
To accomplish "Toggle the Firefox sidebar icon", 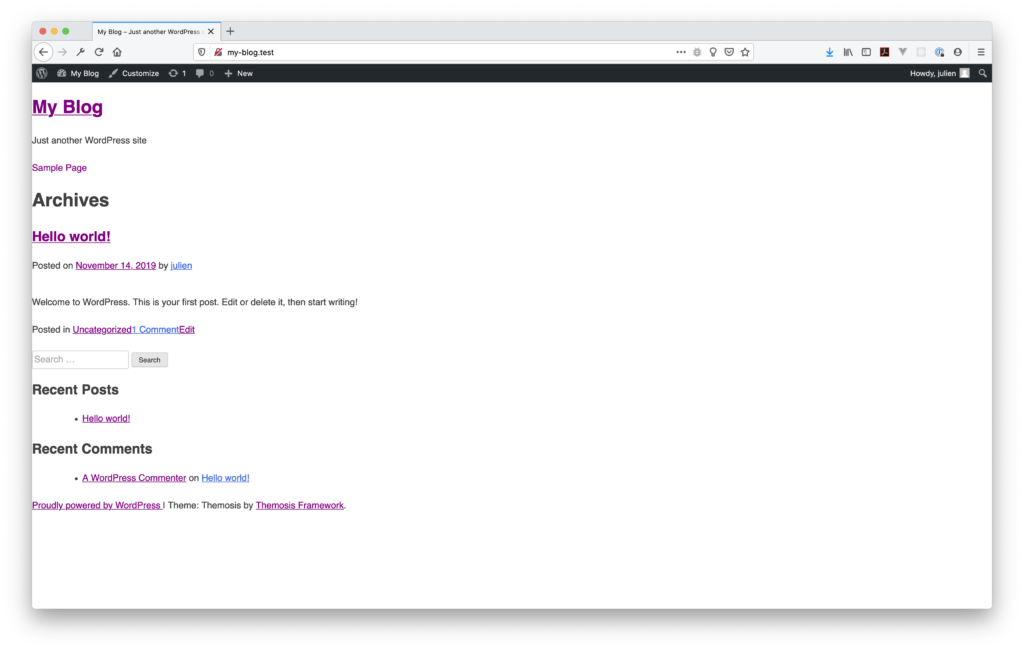I will tap(866, 51).
